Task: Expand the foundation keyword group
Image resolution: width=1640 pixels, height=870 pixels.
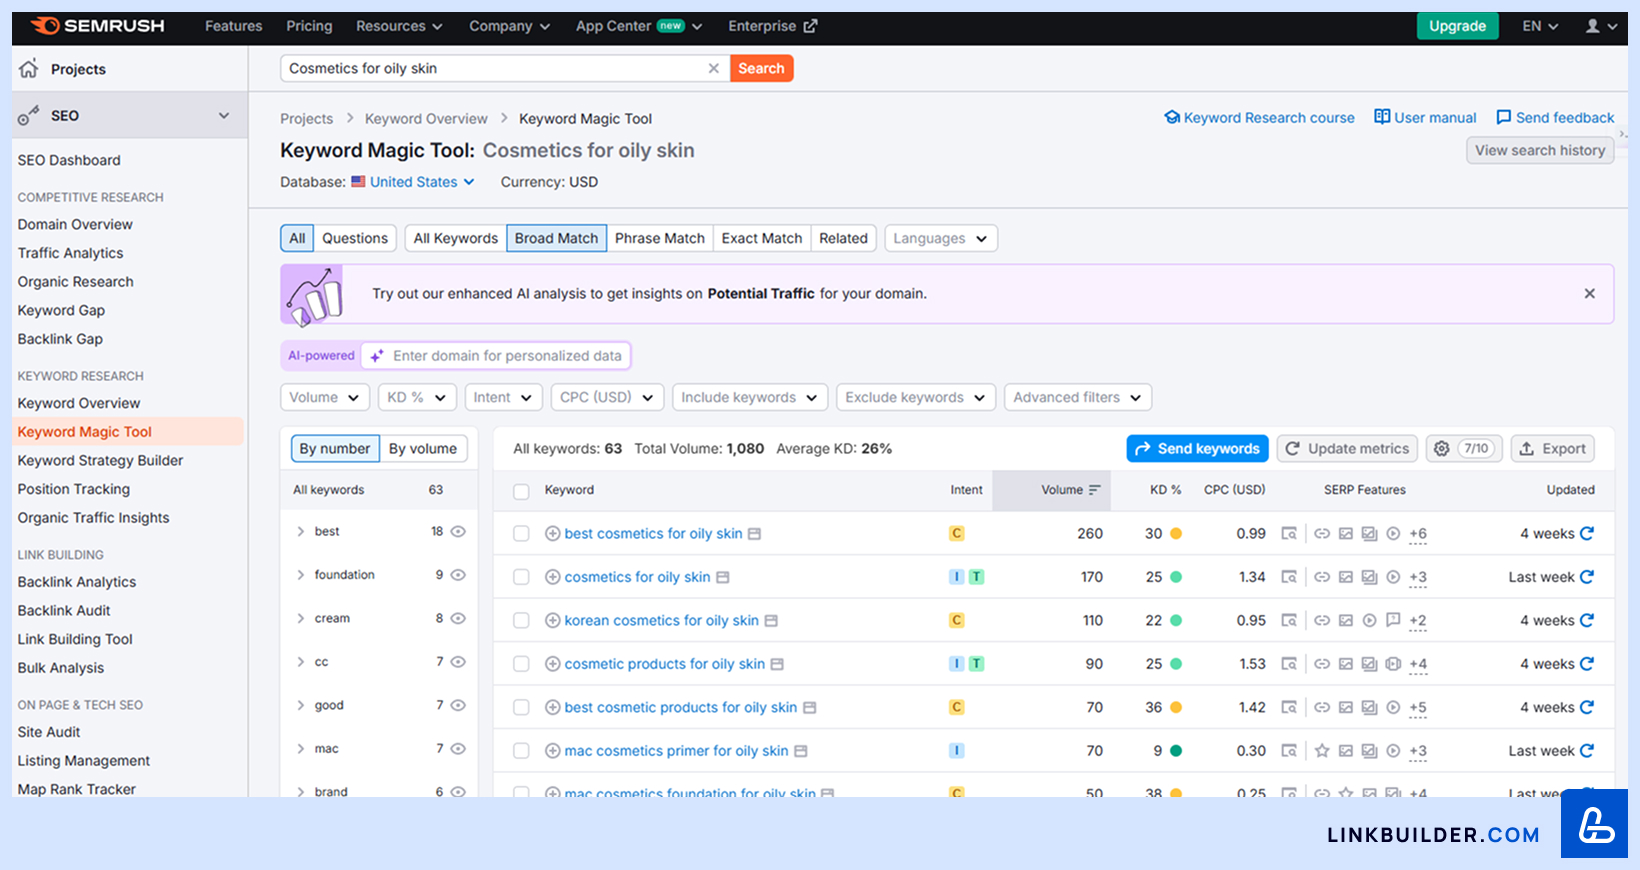Action: [300, 575]
